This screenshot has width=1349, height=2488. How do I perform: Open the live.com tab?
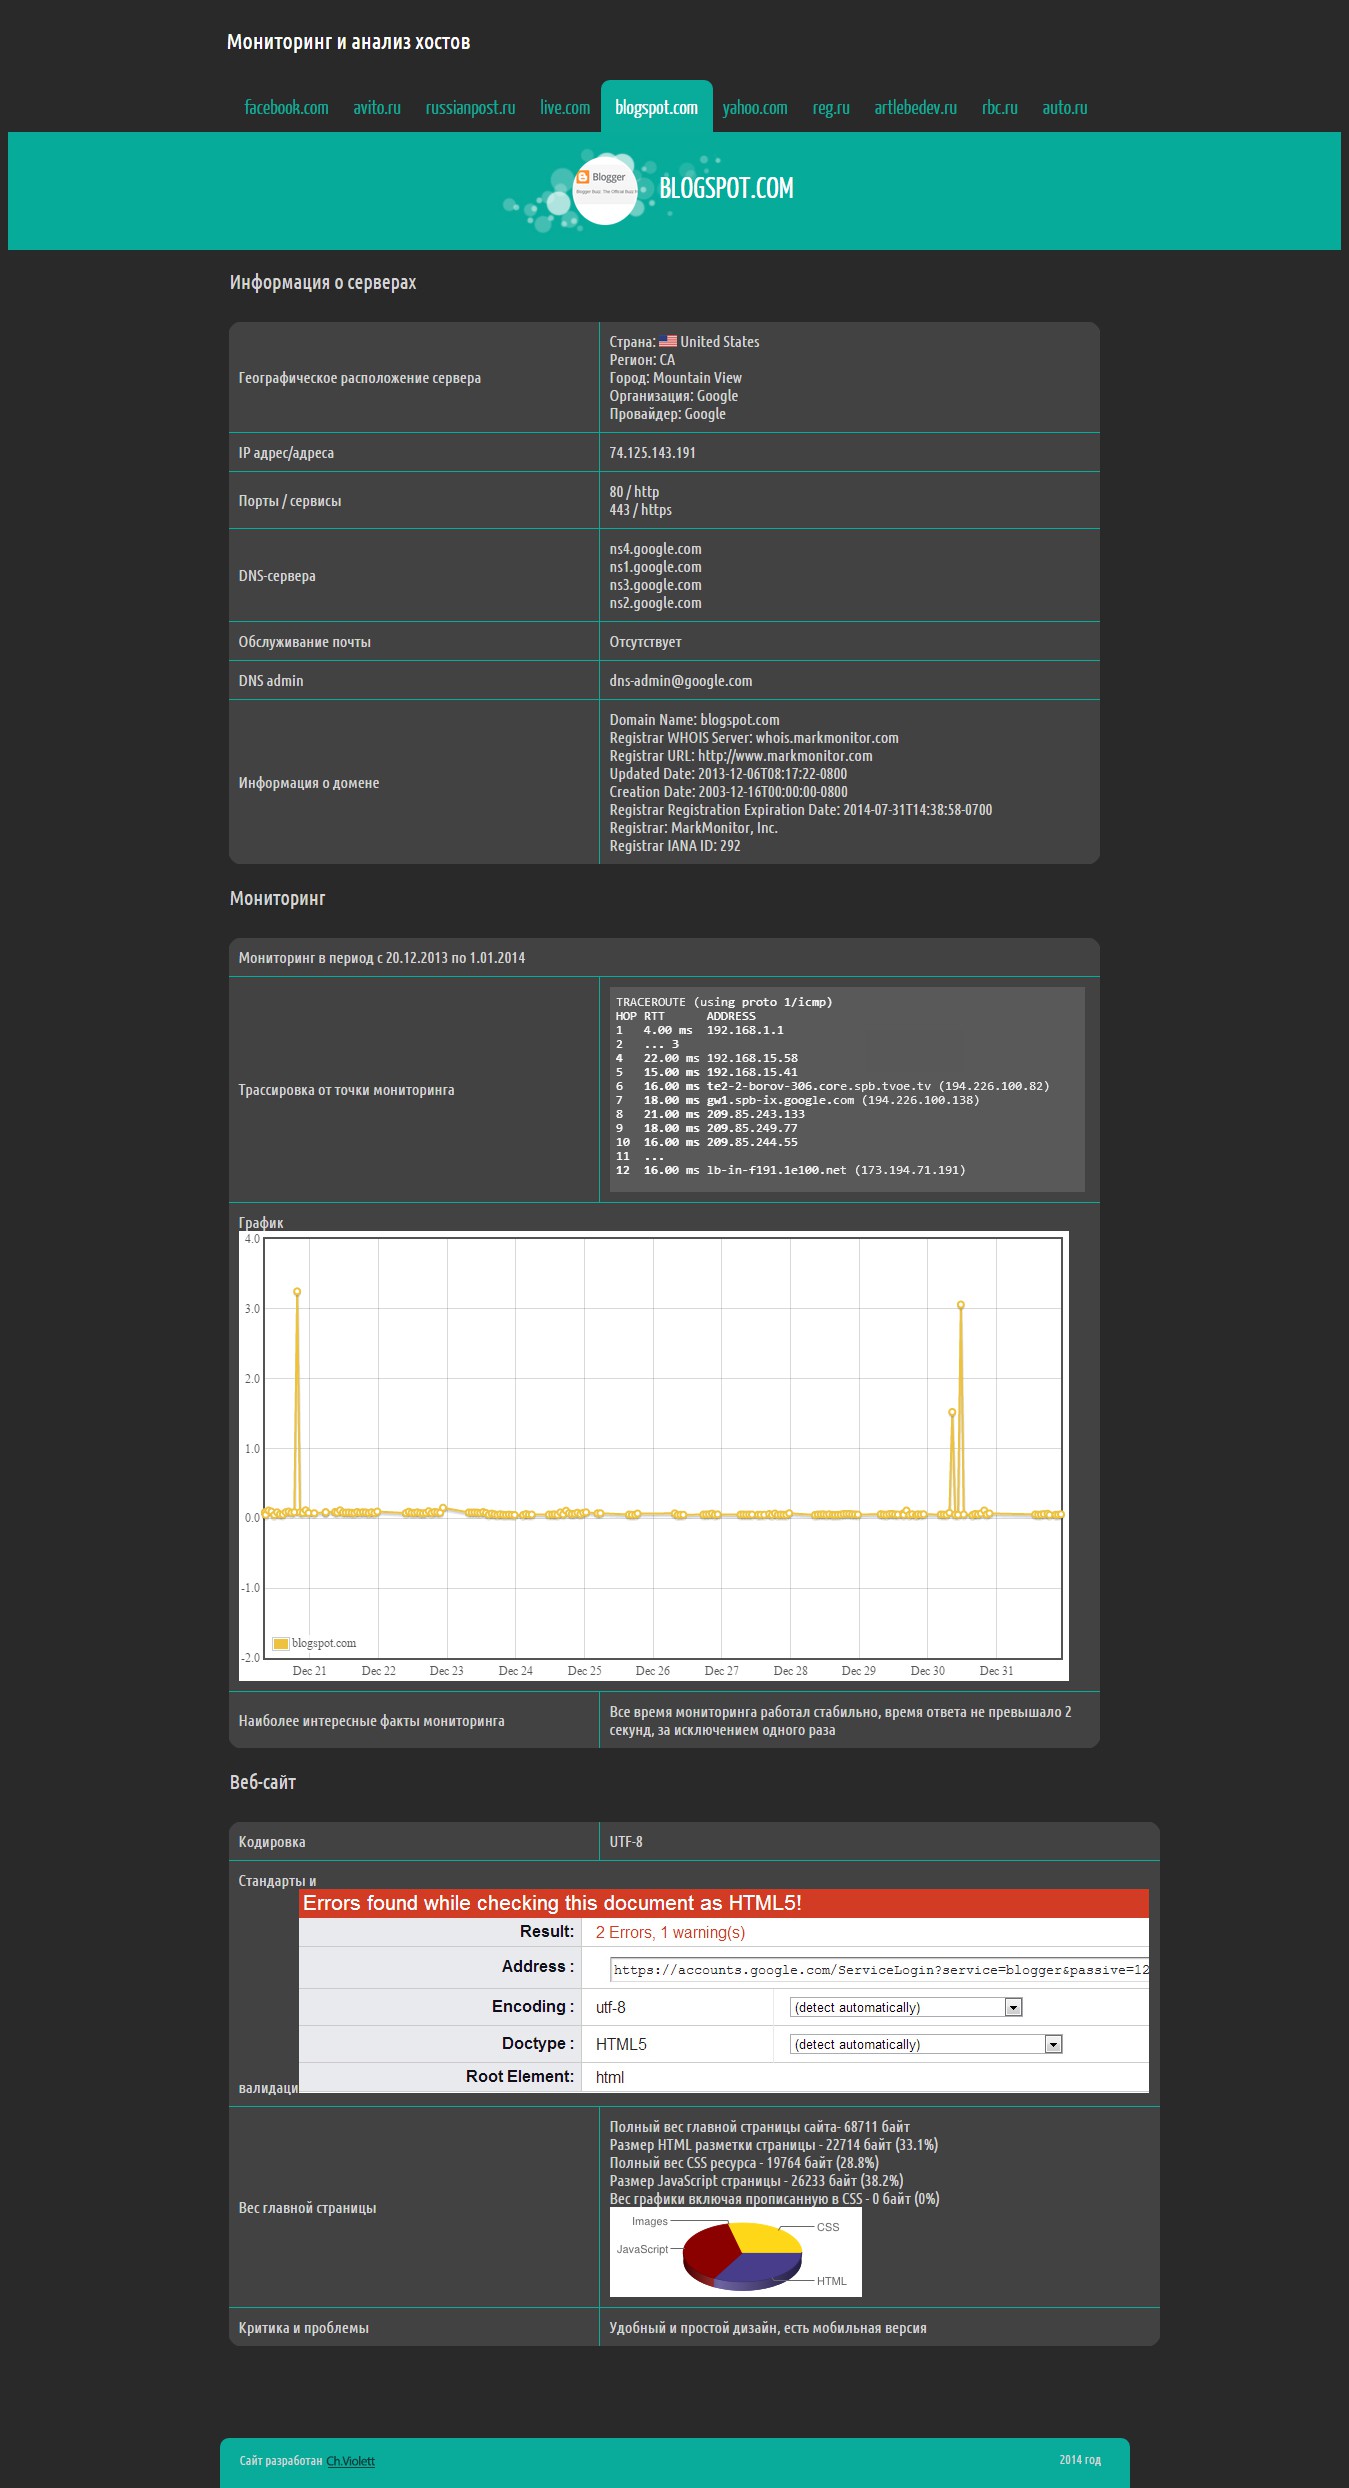[x=565, y=107]
